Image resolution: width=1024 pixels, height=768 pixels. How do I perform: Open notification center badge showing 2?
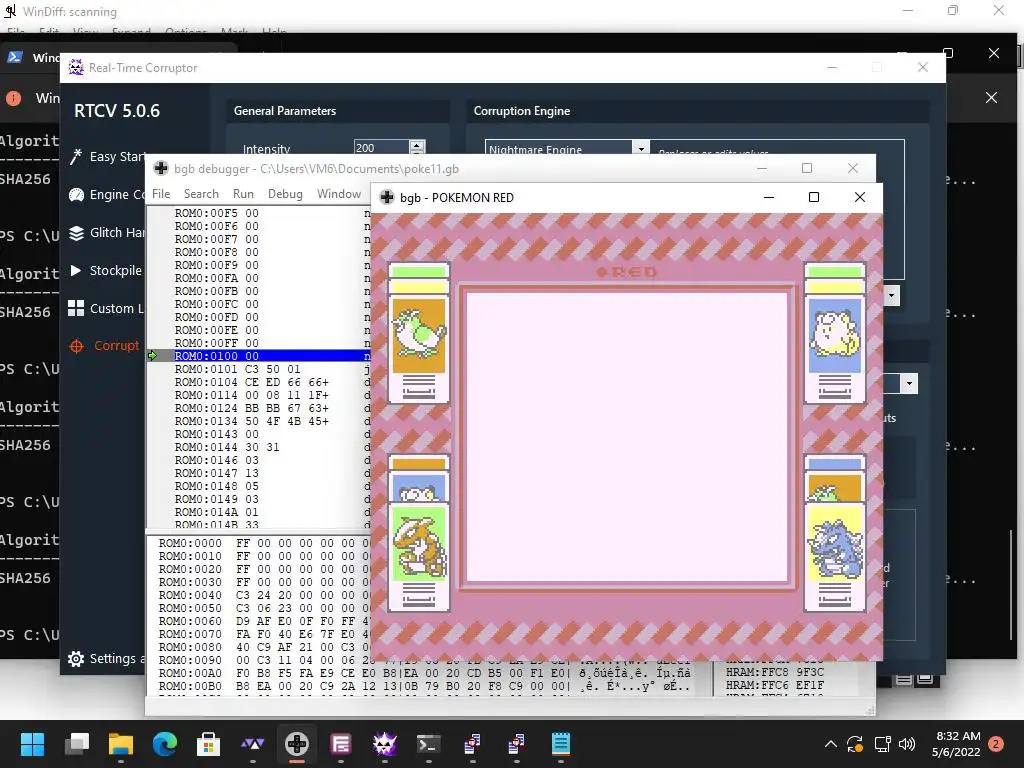click(996, 744)
